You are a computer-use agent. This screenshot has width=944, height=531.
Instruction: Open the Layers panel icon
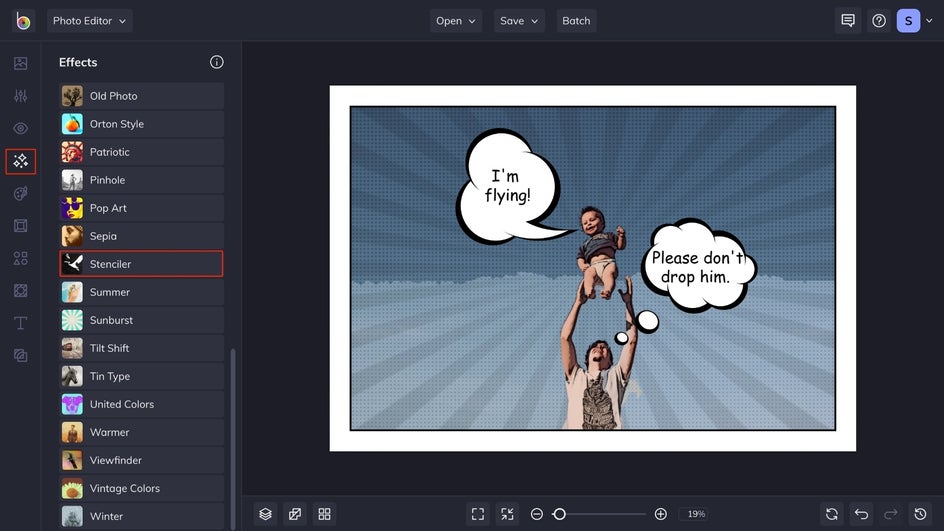(x=266, y=514)
